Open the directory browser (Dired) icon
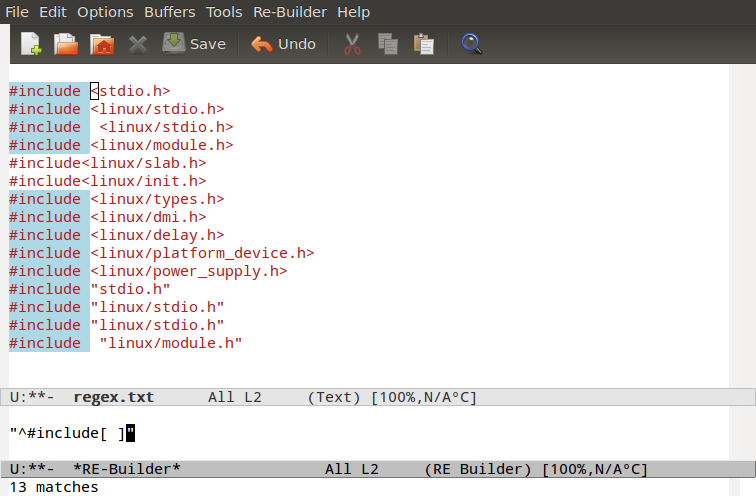 pos(101,44)
